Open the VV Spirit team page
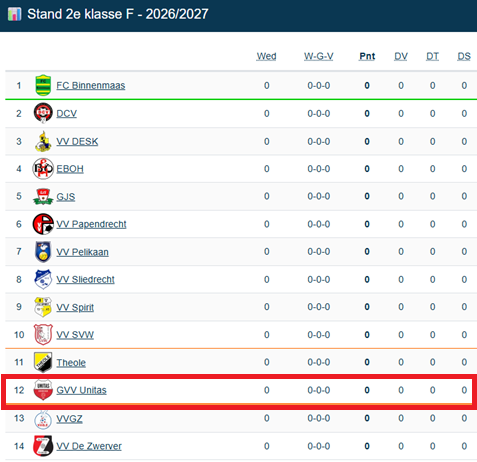 click(x=75, y=307)
